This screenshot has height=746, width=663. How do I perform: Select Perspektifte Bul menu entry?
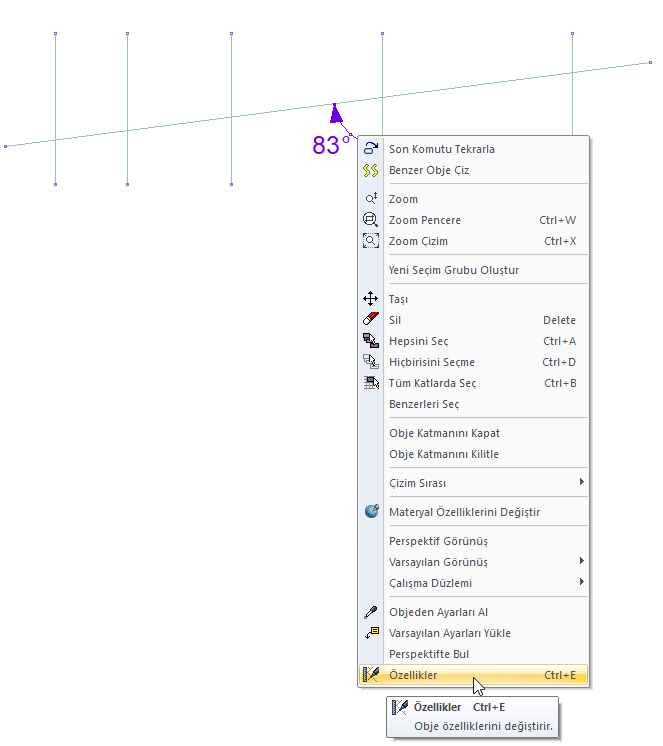pos(473,654)
